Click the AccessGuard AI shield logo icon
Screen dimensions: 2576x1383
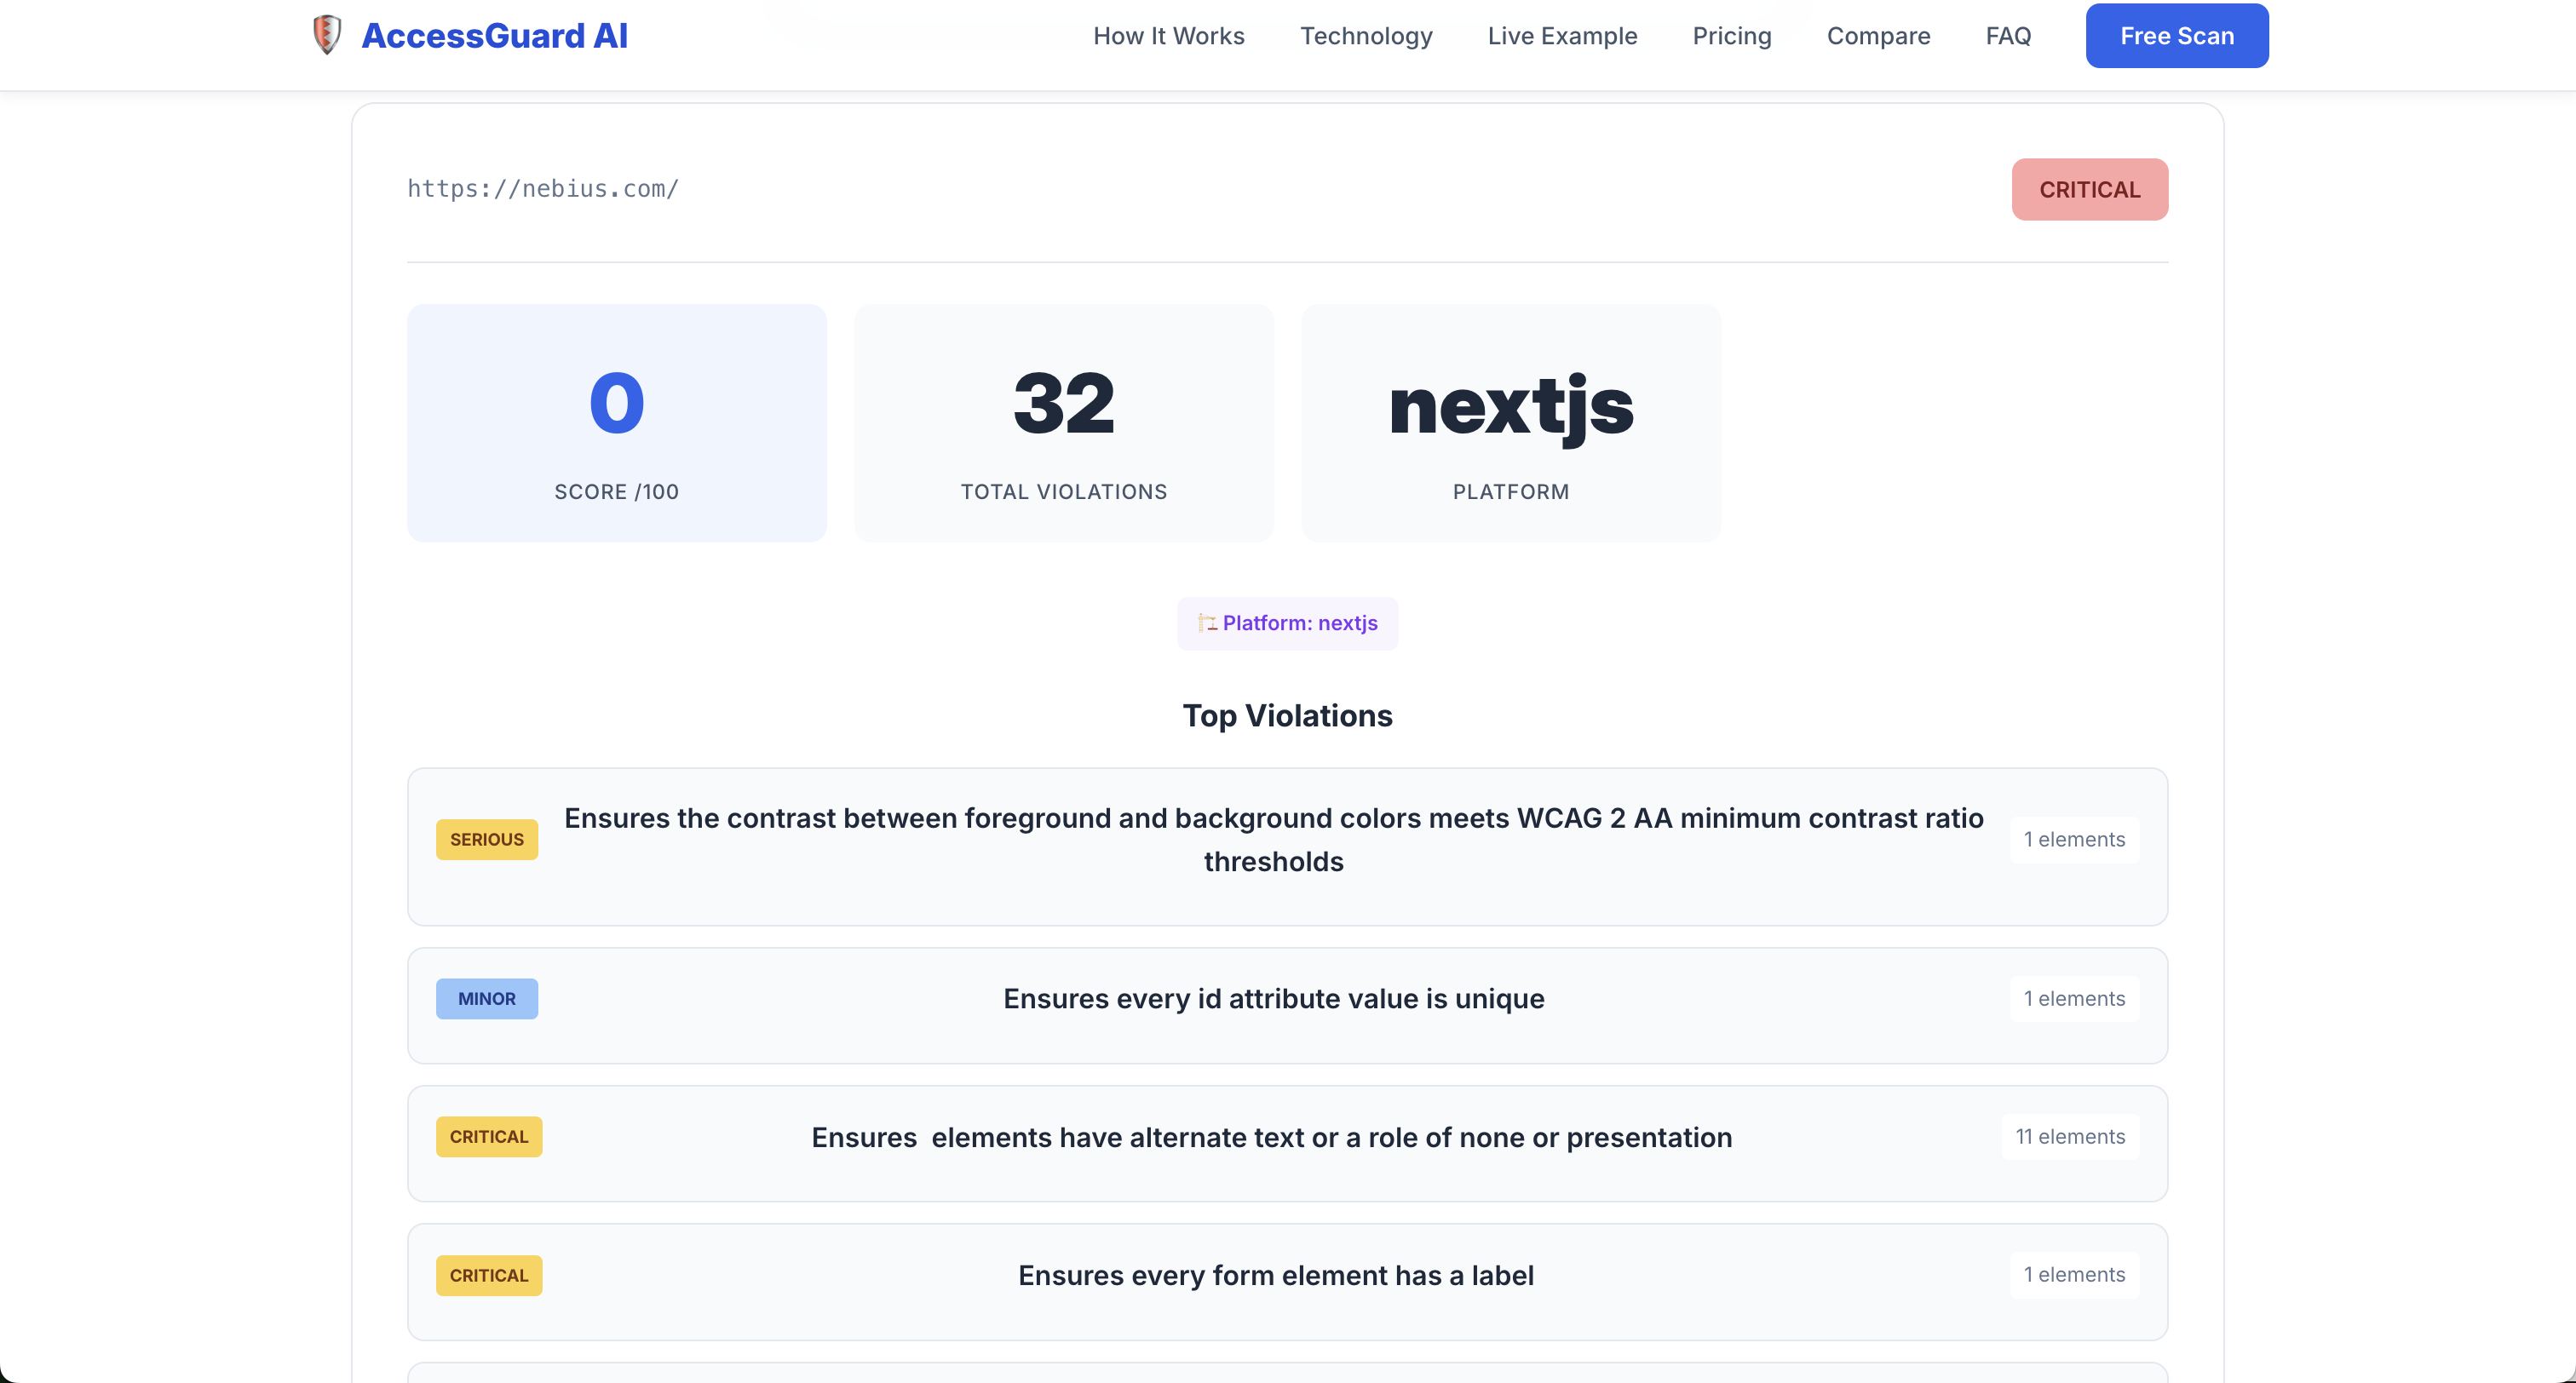pos(327,35)
